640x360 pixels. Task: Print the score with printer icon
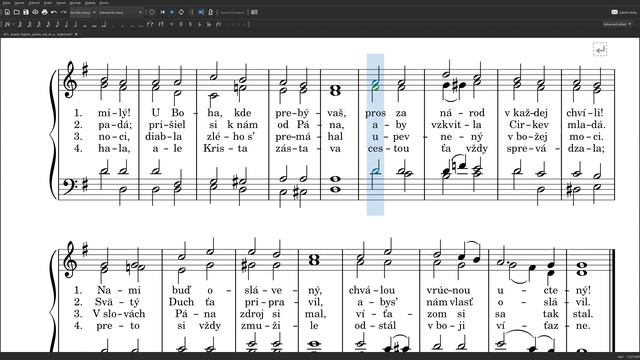[x=44, y=12]
